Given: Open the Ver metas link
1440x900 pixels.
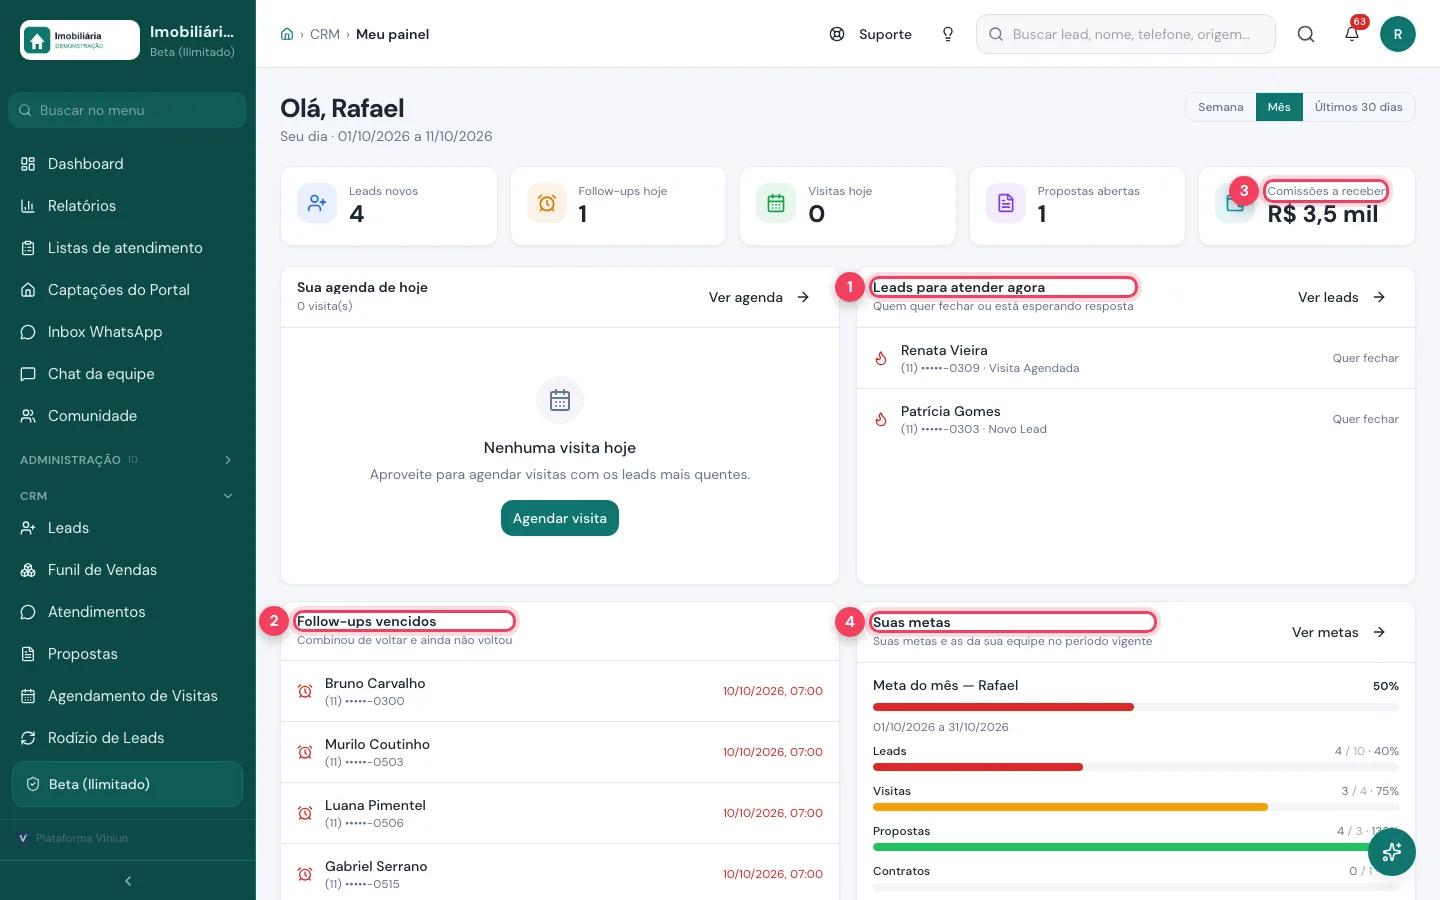Looking at the screenshot, I should pyautogui.click(x=1339, y=632).
